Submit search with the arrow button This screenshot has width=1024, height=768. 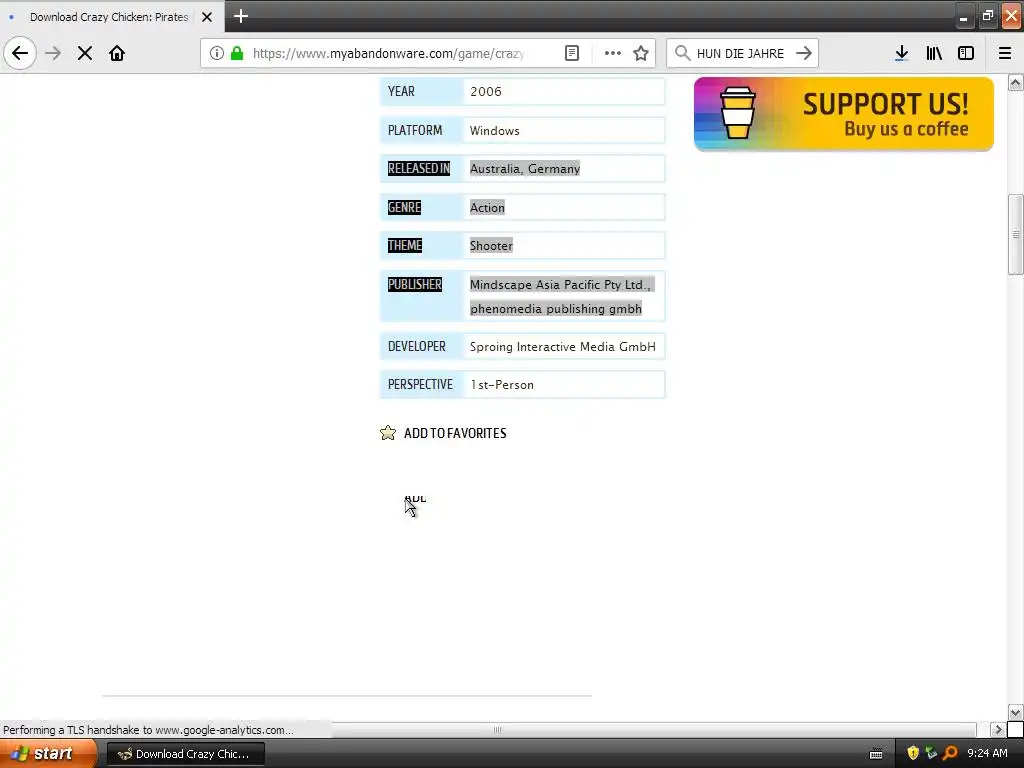(804, 53)
